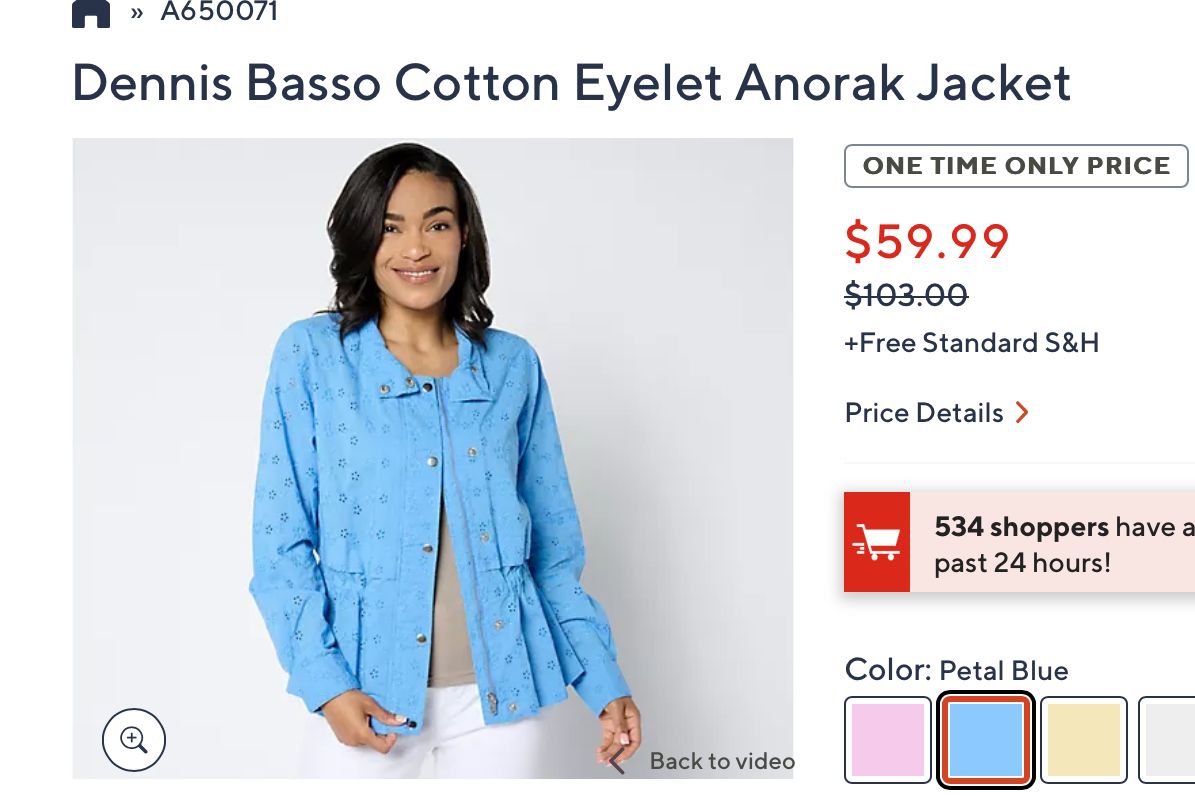Click the +Free Standard S&H text
Screen dimensions: 1195x796
point(972,343)
